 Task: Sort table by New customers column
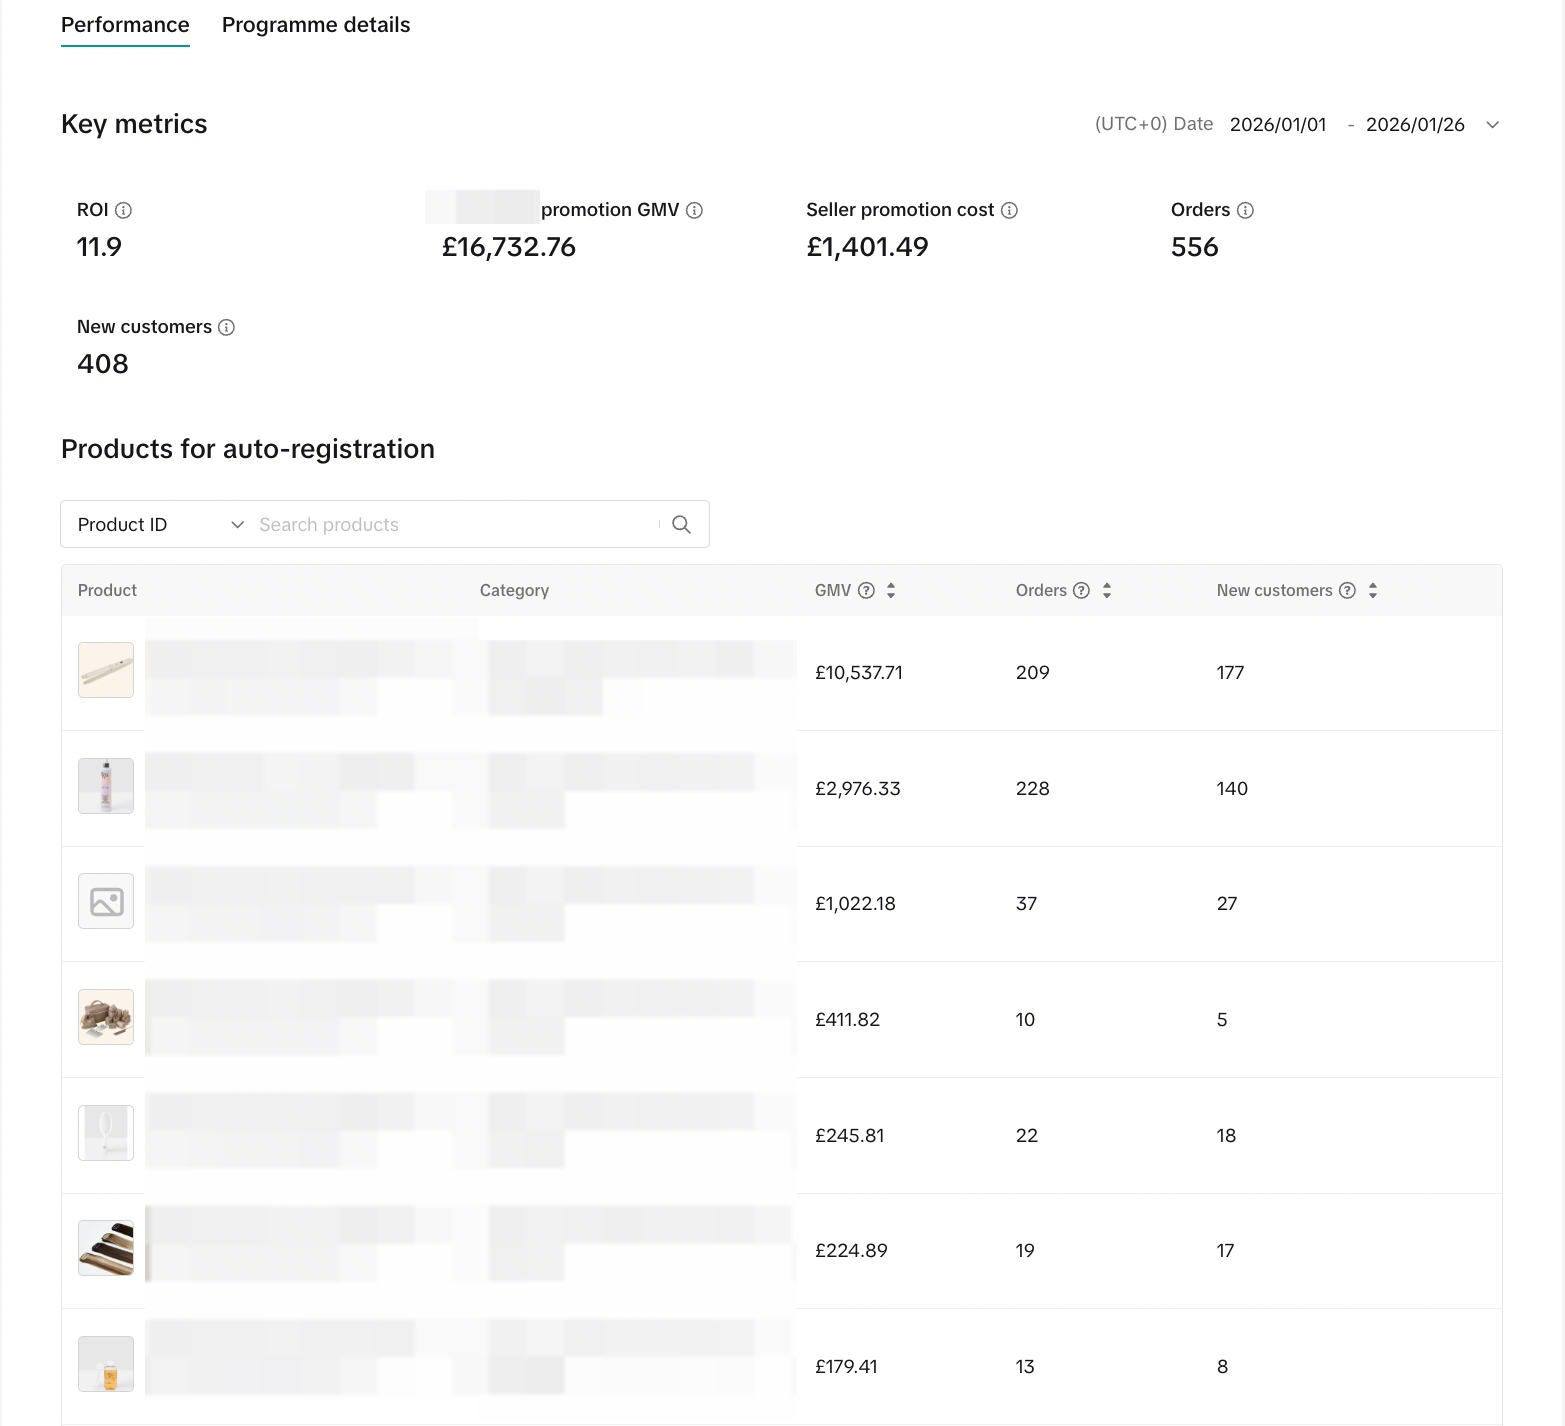coord(1373,590)
